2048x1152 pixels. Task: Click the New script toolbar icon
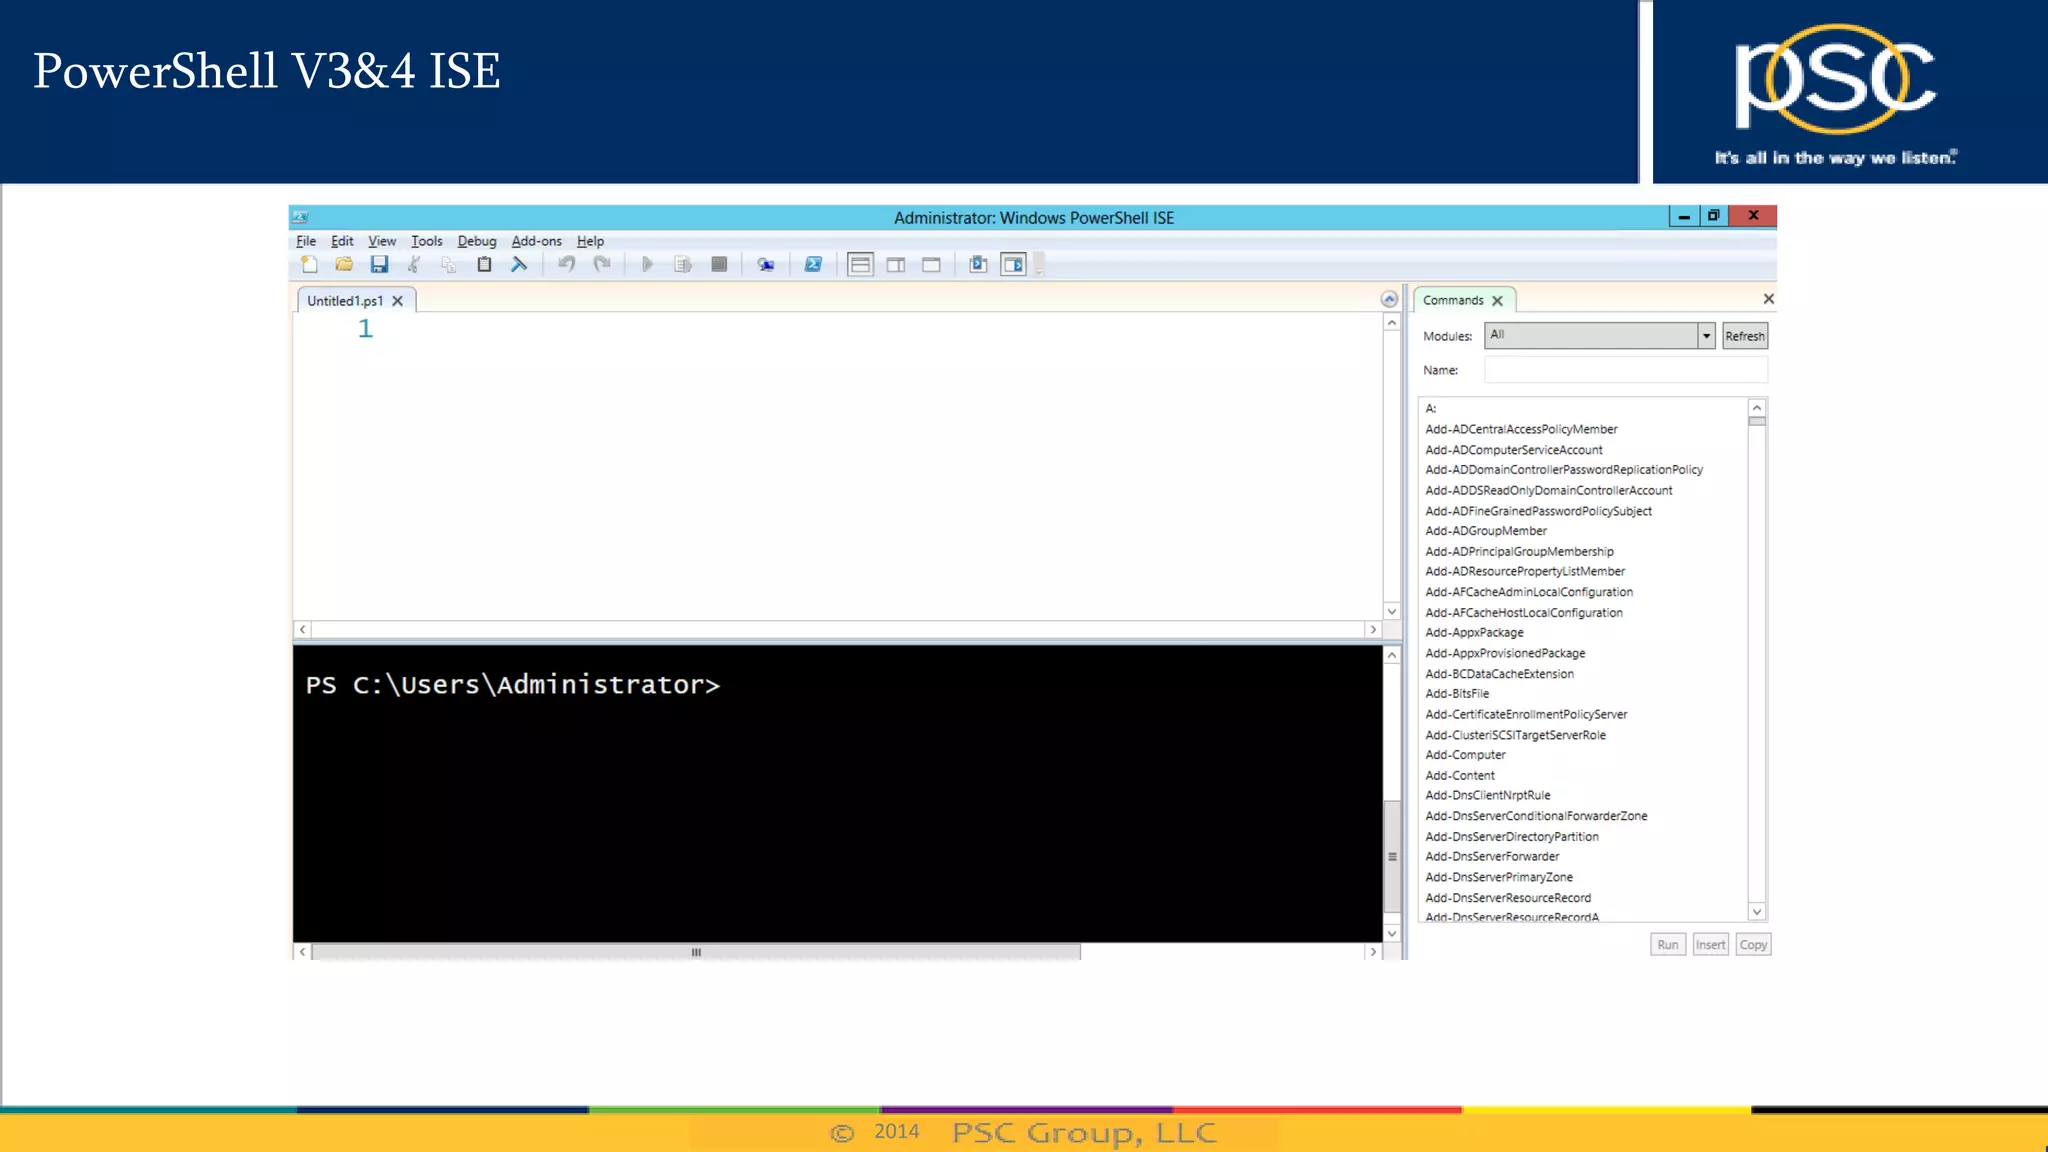[x=309, y=265]
